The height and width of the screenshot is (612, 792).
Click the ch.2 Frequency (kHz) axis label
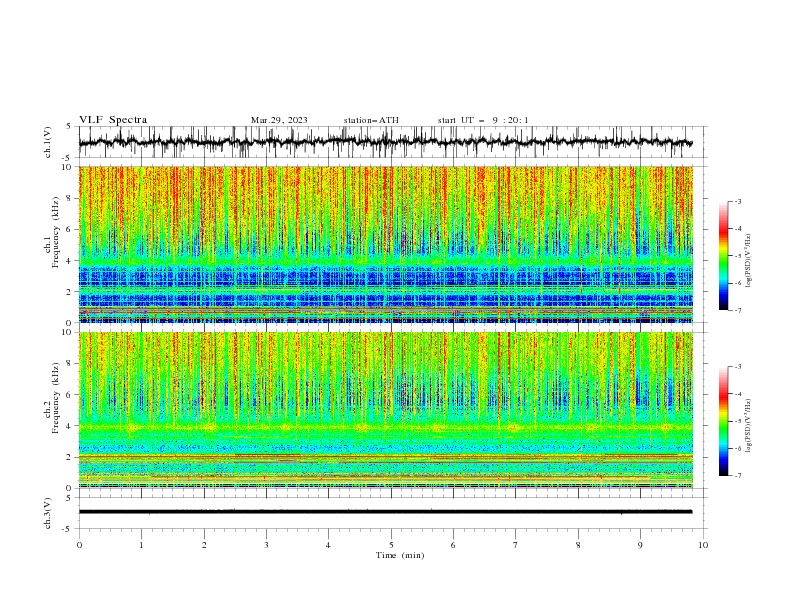pos(52,398)
